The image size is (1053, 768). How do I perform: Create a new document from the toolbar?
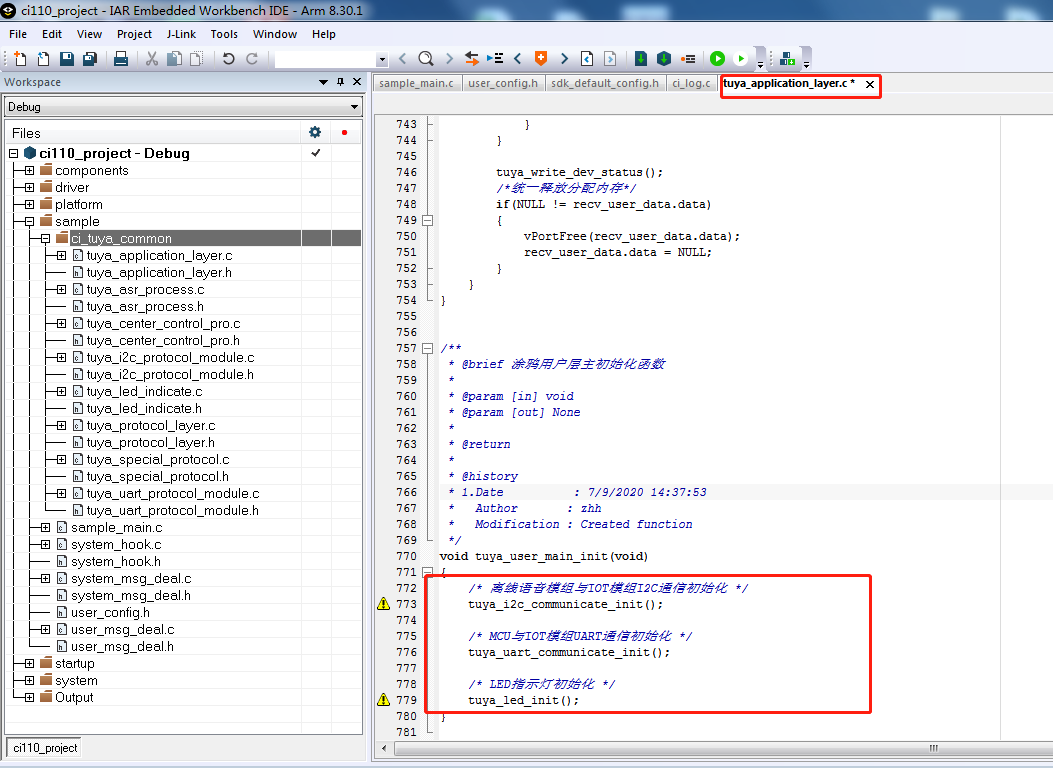(x=20, y=59)
